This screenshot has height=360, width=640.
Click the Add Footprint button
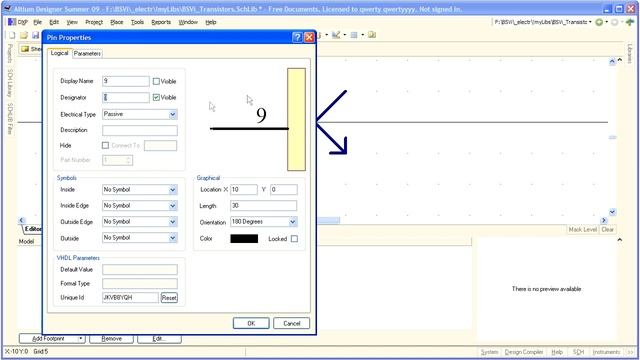tap(49, 339)
